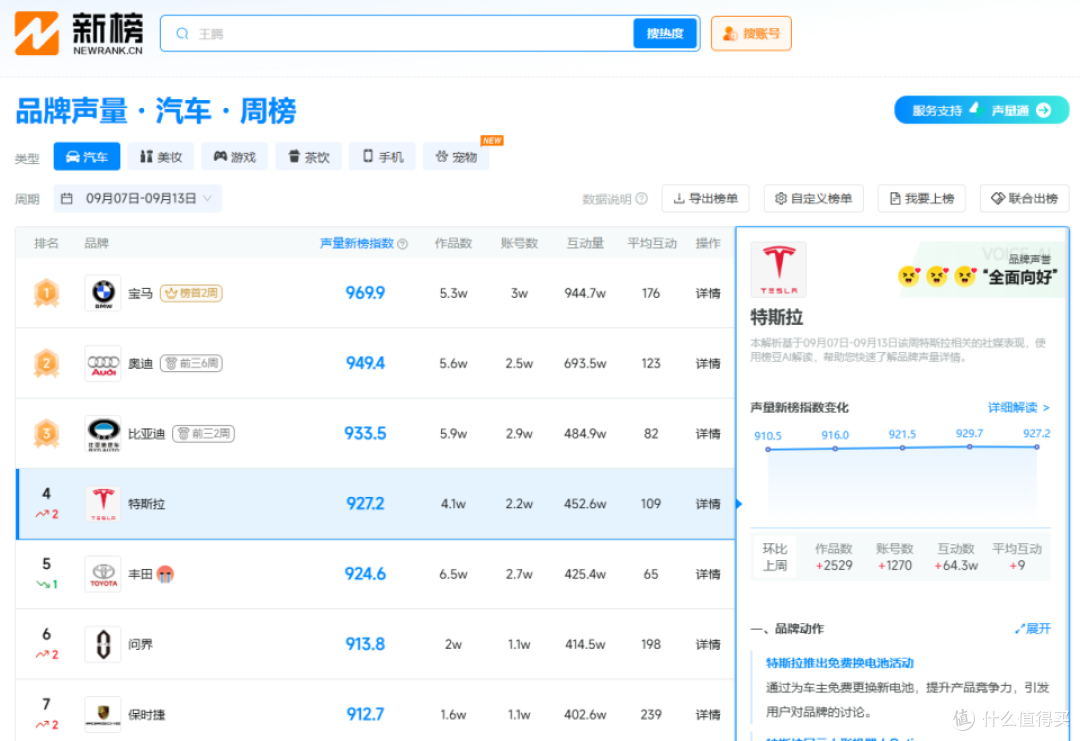
Task: Click the 平均互动 column header
Action: tap(652, 243)
